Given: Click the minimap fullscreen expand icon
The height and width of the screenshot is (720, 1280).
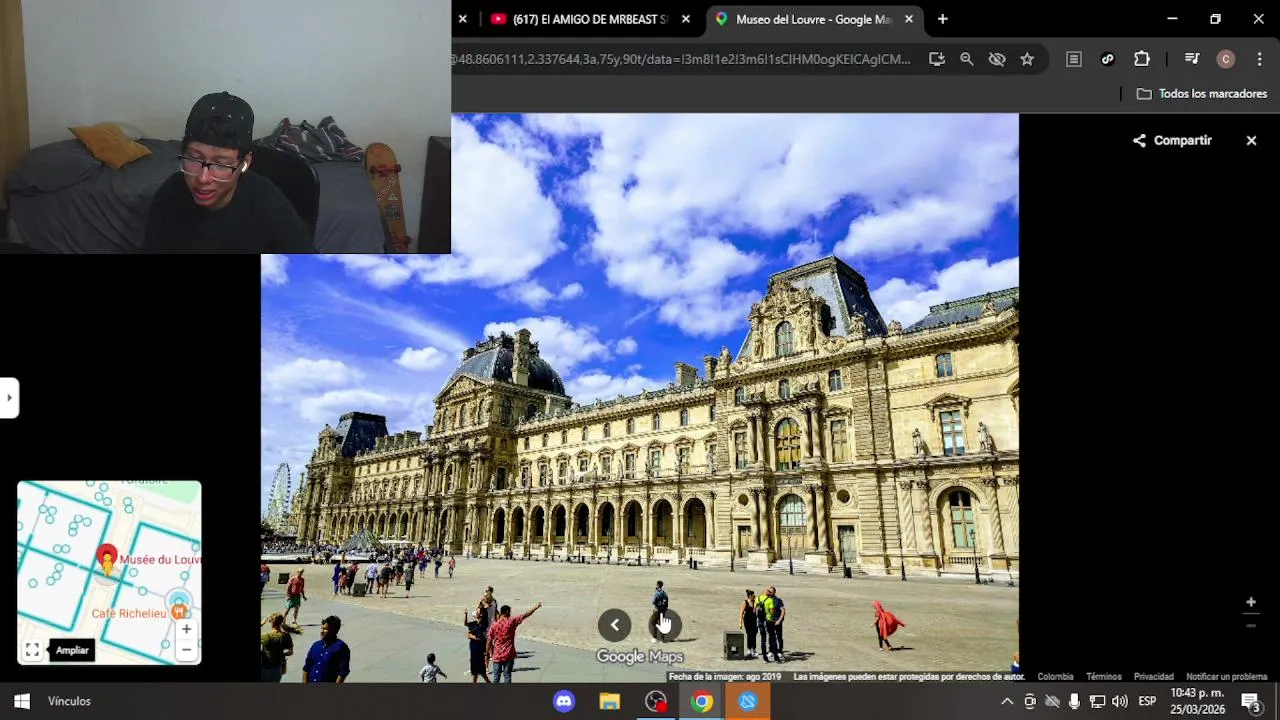Looking at the screenshot, I should (32, 650).
